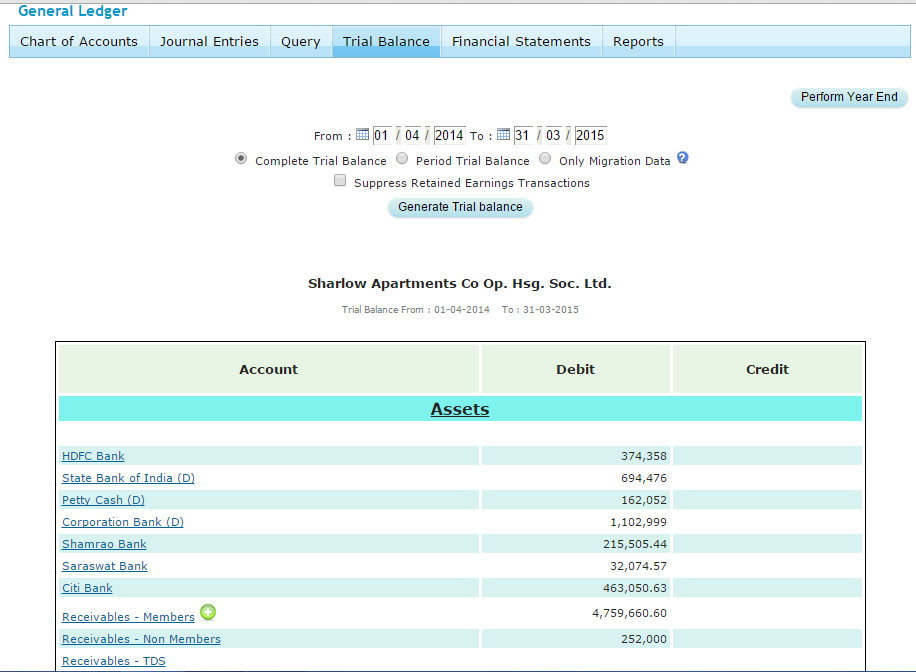The height and width of the screenshot is (672, 916).
Task: Switch to Journal Entries tab
Action: click(x=209, y=41)
